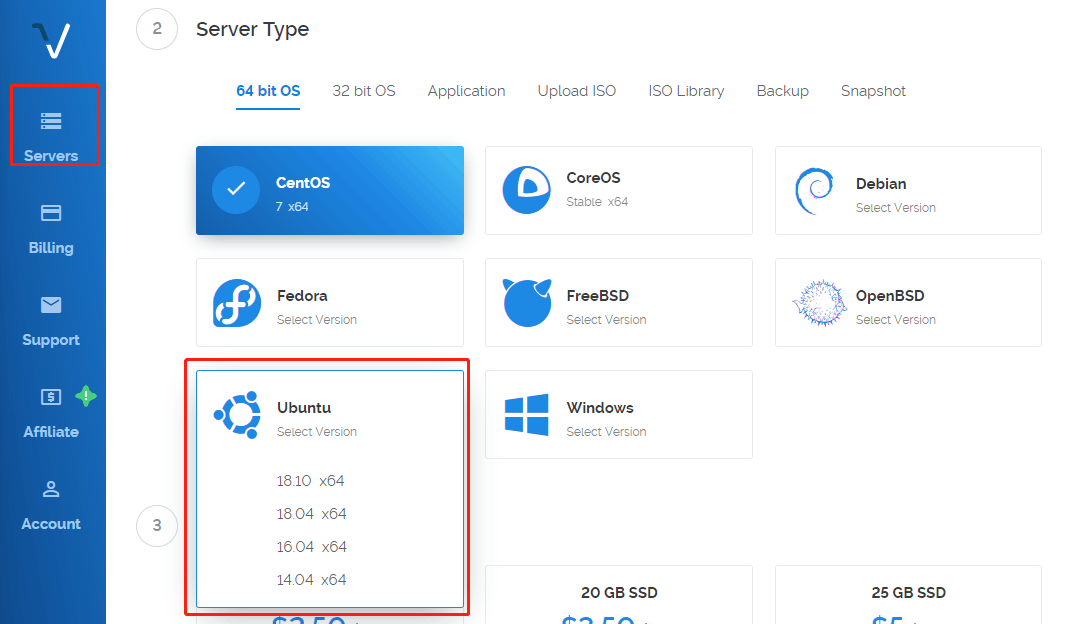Pick Ubuntu 14.04 x64 from list
This screenshot has width=1075, height=624.
(312, 580)
